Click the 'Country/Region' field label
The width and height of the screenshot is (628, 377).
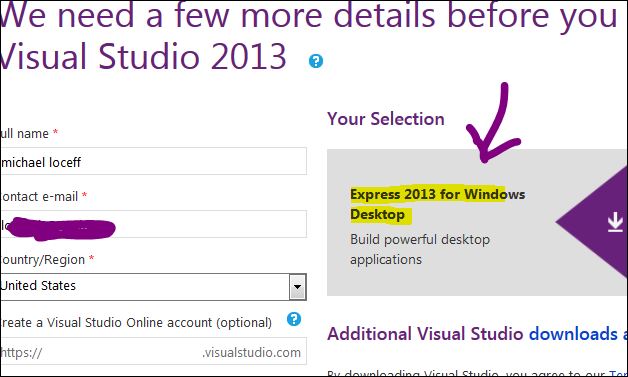point(42,260)
